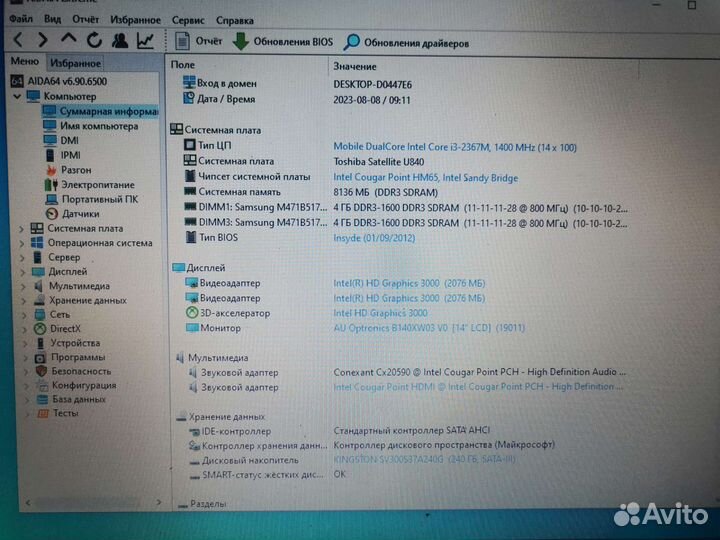This screenshot has height=540, width=720.
Task: Select the Toshiba Satellite U840 value
Action: coord(378,162)
